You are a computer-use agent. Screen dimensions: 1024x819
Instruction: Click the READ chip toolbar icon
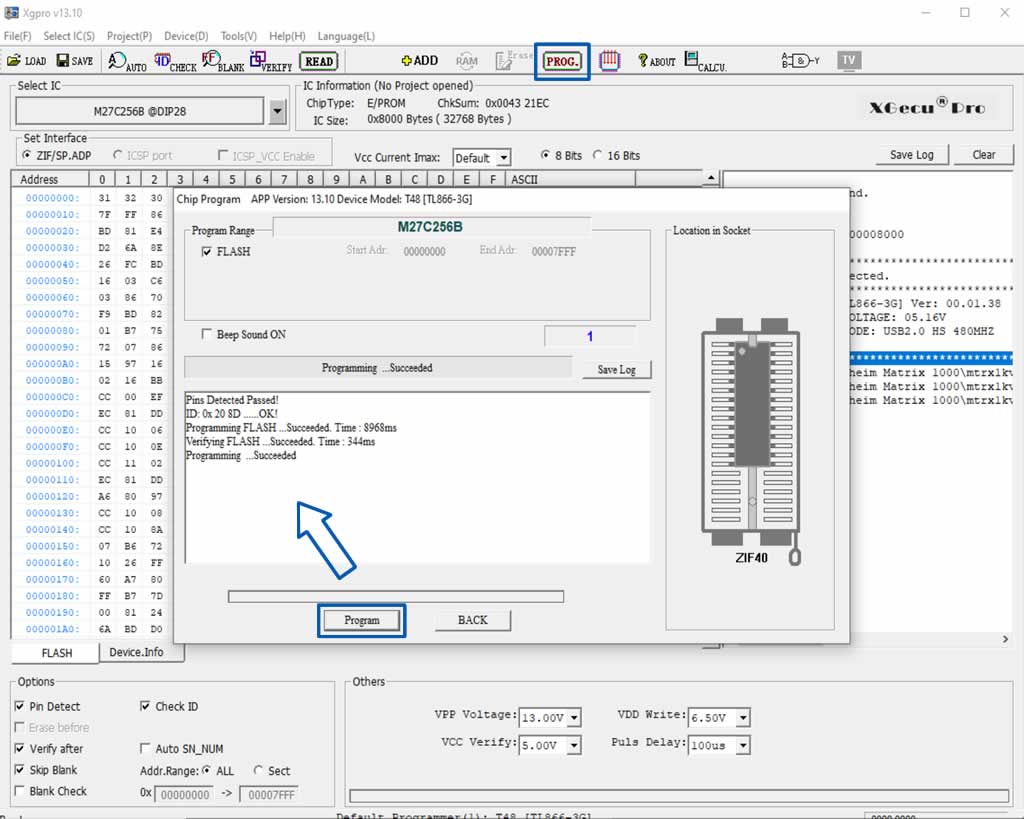[319, 61]
